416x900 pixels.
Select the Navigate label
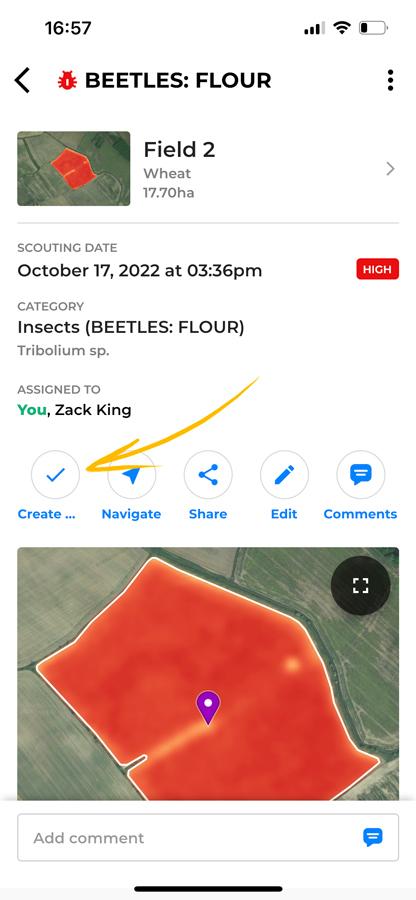pyautogui.click(x=131, y=514)
